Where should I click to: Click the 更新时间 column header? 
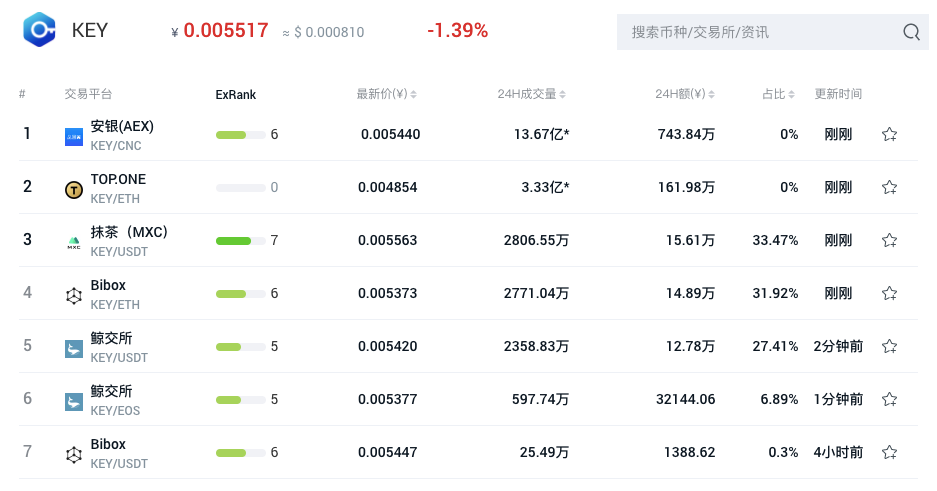tap(838, 94)
